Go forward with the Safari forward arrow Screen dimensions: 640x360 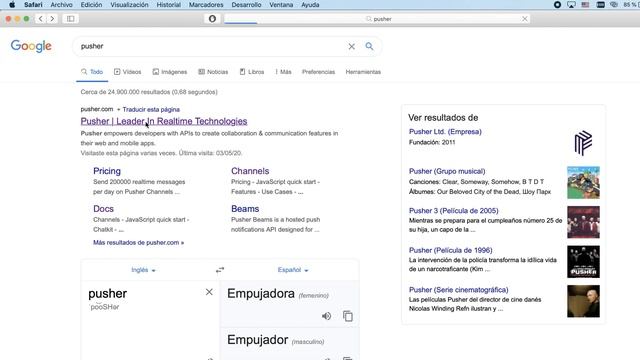tap(52, 19)
